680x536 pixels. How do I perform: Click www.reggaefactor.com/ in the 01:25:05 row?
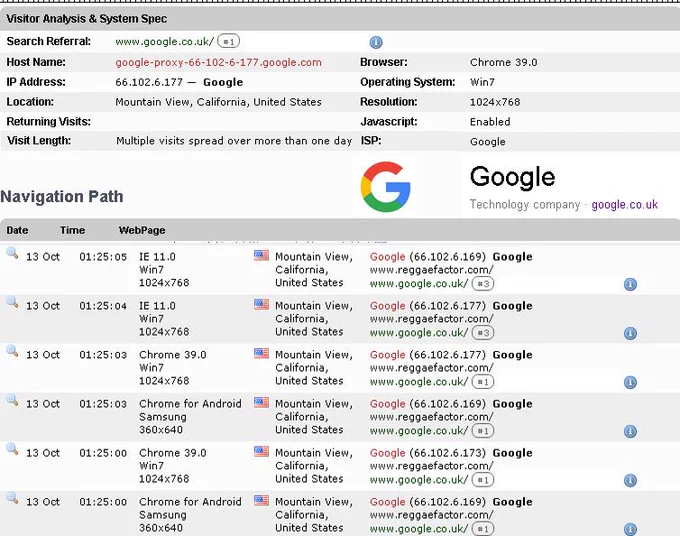[x=432, y=270]
